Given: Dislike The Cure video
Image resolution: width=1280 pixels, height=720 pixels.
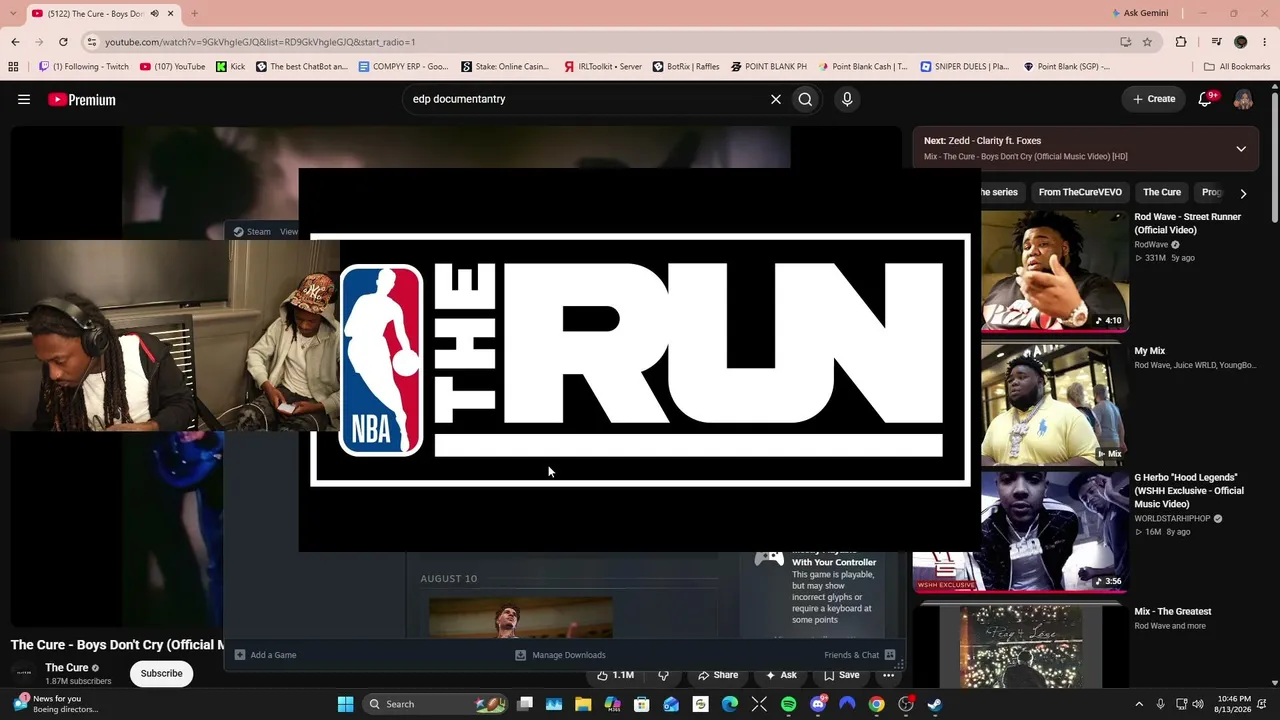Looking at the screenshot, I should [x=663, y=675].
